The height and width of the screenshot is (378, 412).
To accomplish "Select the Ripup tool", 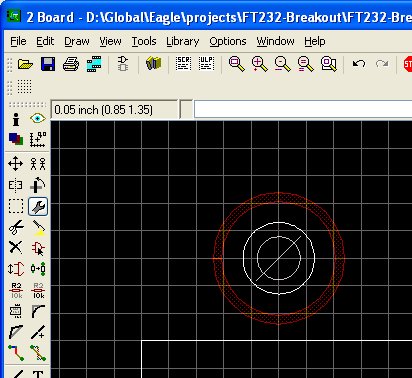I will pyautogui.click(x=38, y=353).
